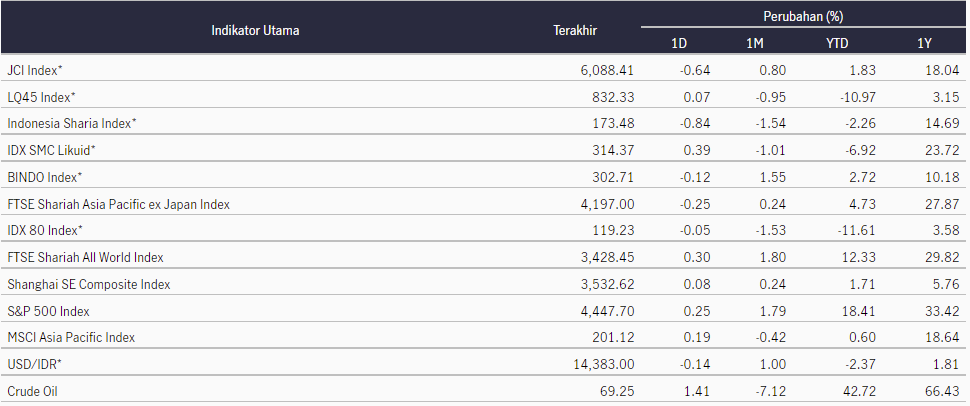
Task: Select the IDX 80 Index* label
Action: 45,231
